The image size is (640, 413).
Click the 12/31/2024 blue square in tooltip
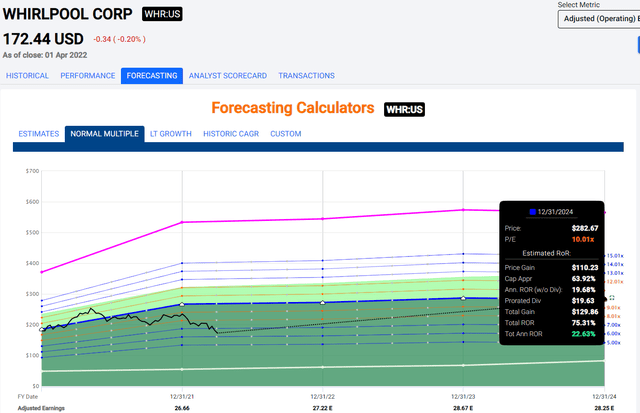[532, 212]
